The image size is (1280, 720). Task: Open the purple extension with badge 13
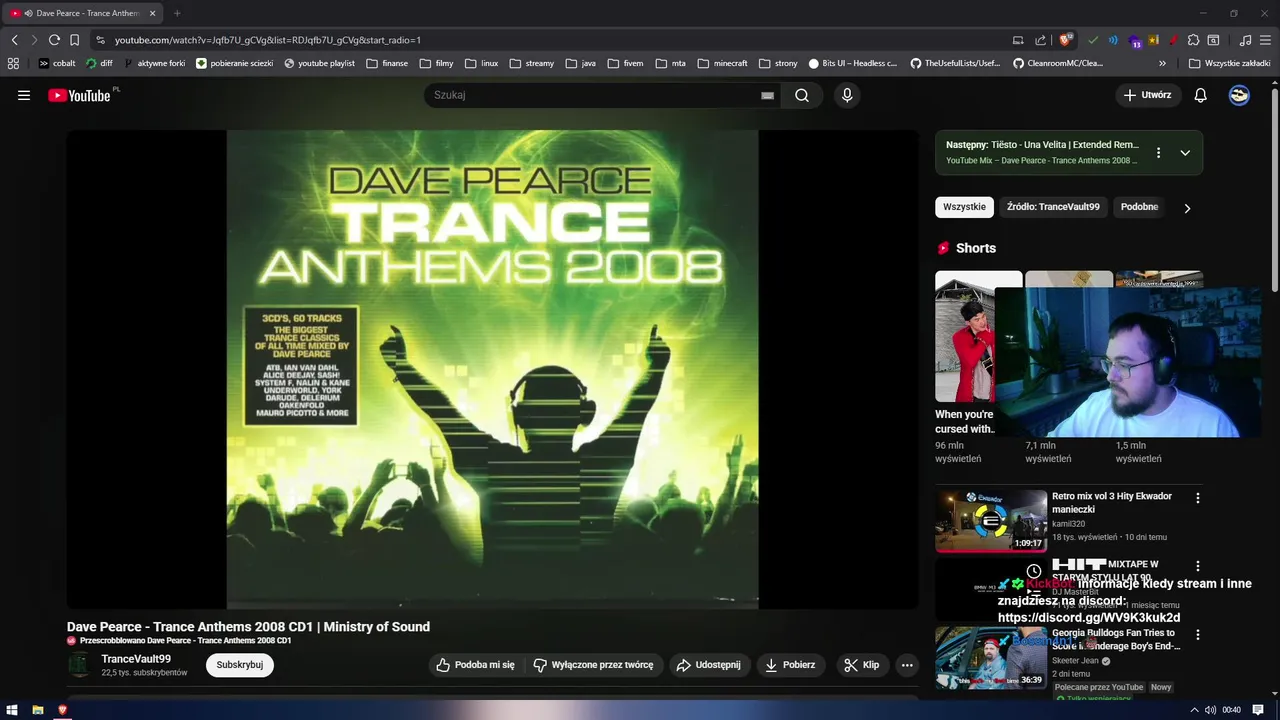click(1135, 41)
